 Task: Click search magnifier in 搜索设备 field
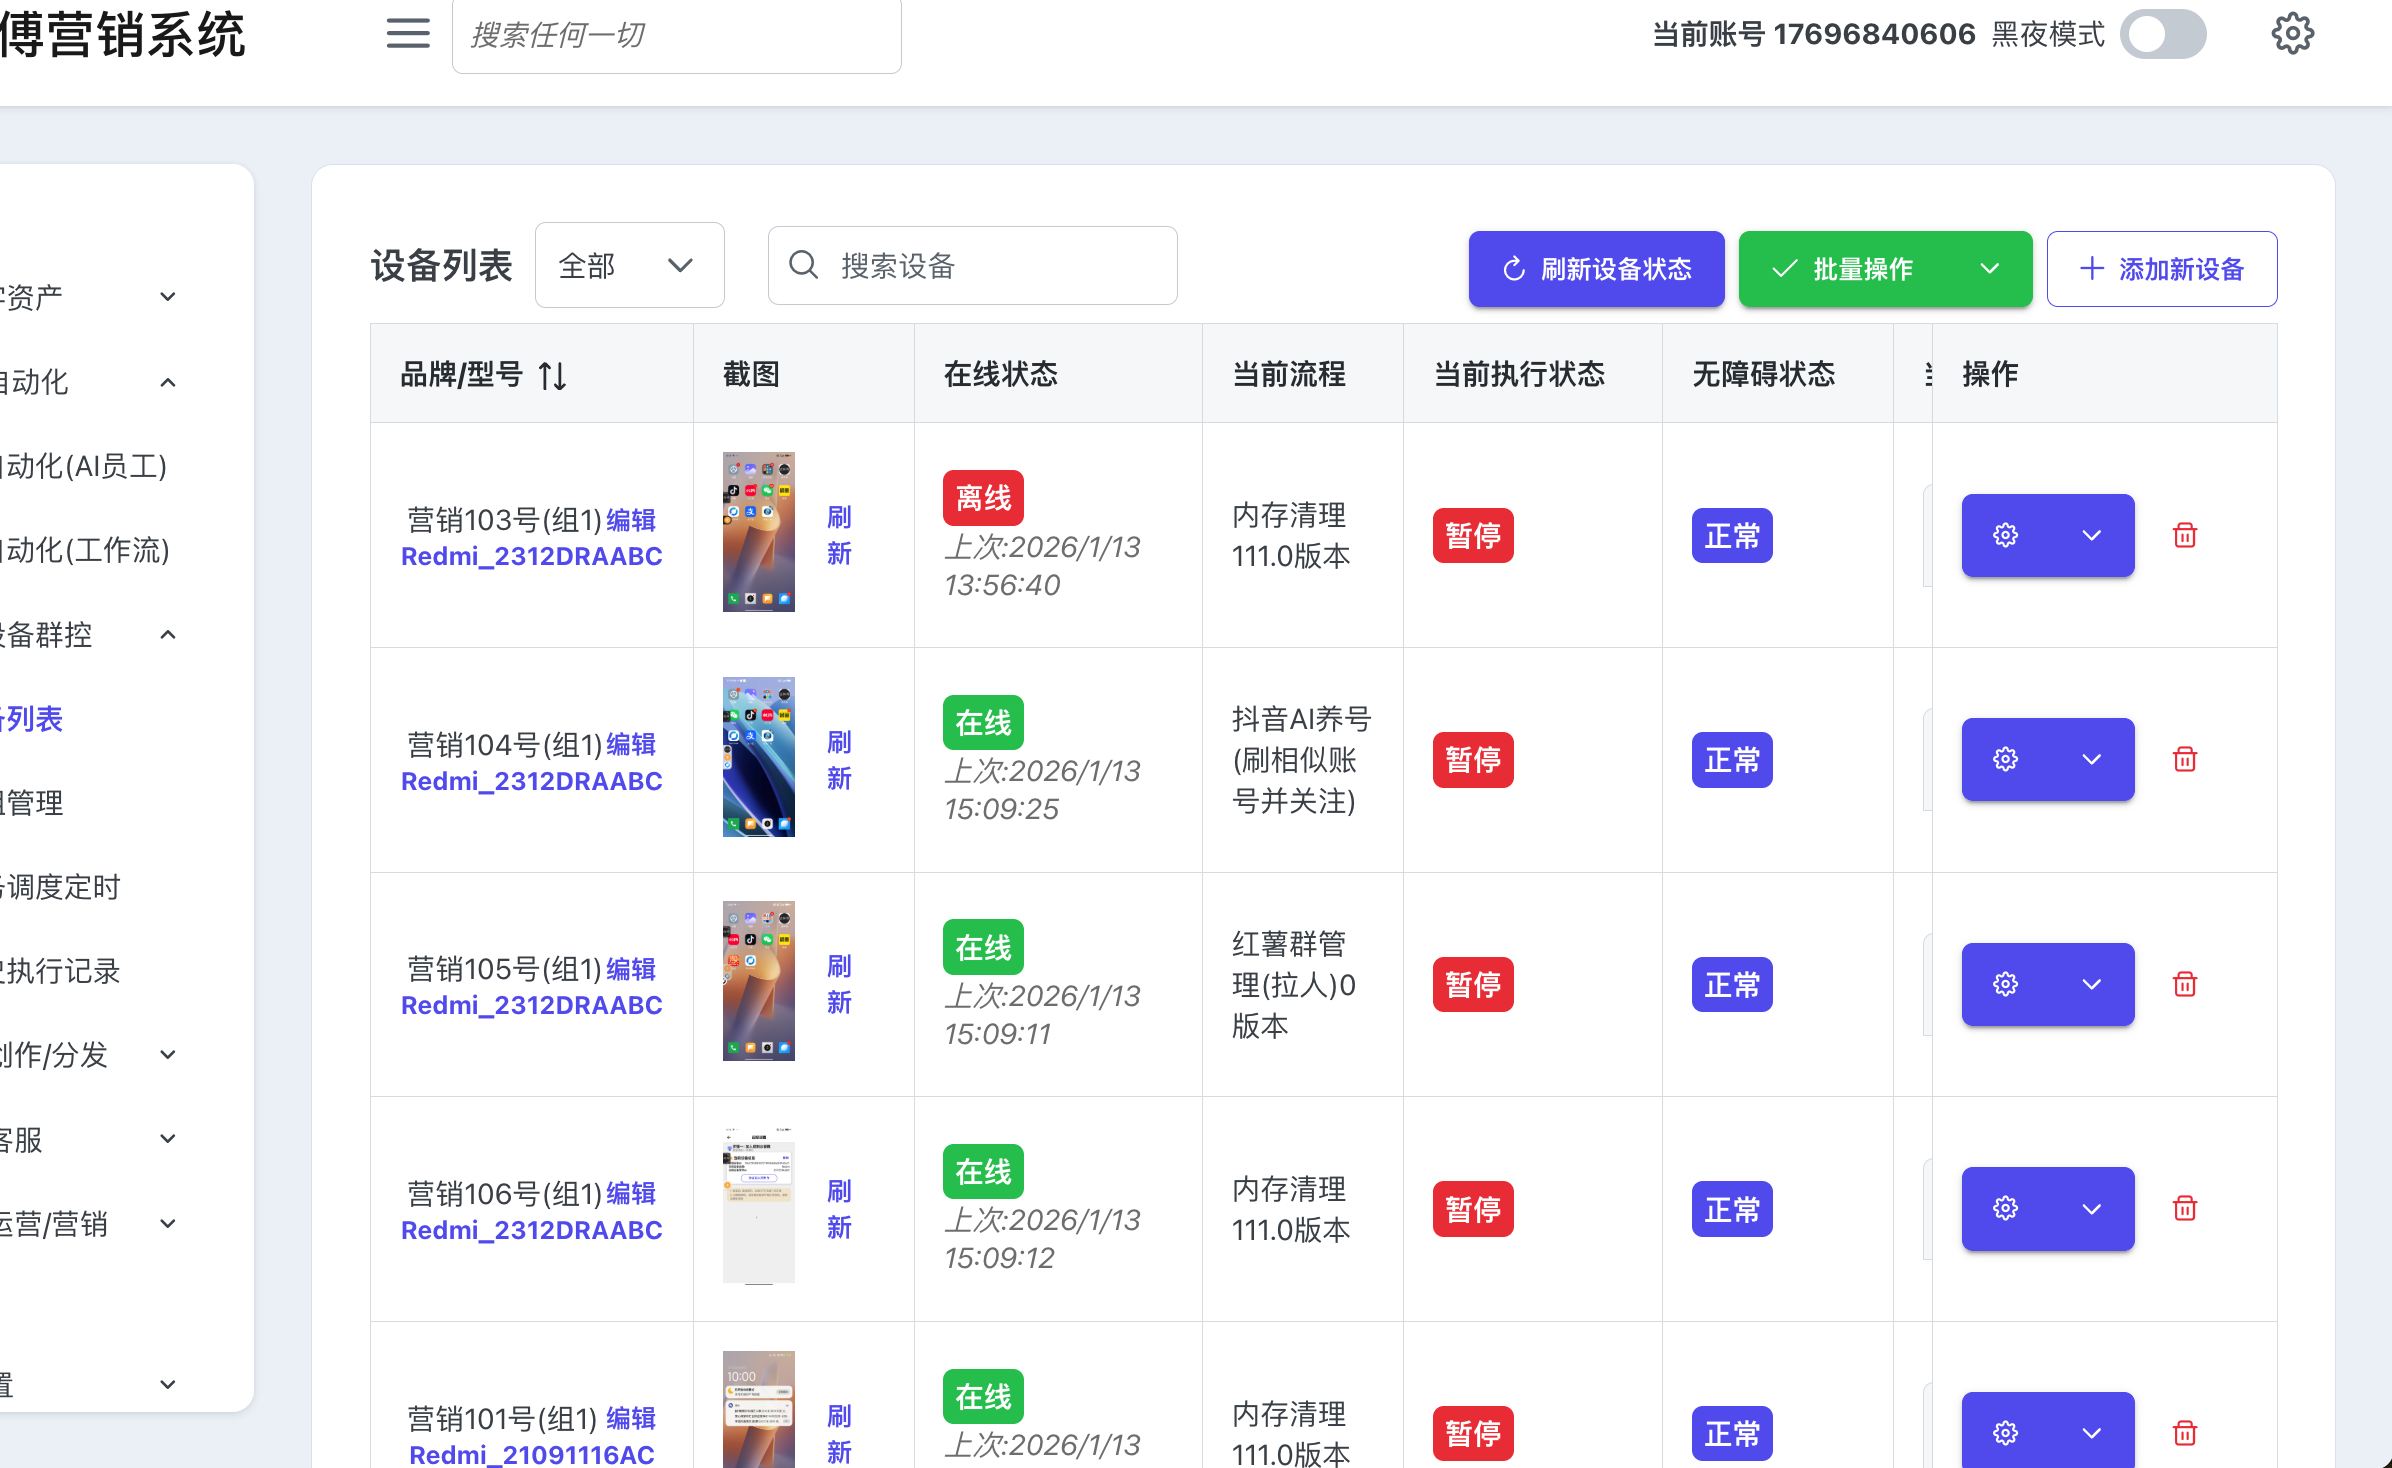pos(803,265)
